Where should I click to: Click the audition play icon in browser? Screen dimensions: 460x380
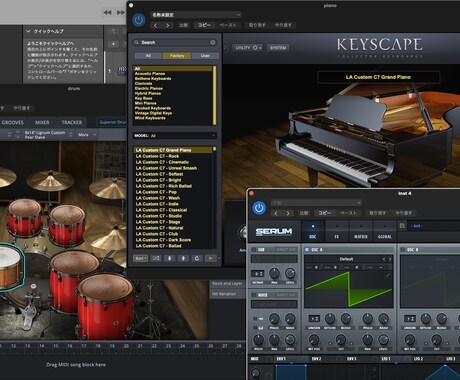tap(210, 258)
